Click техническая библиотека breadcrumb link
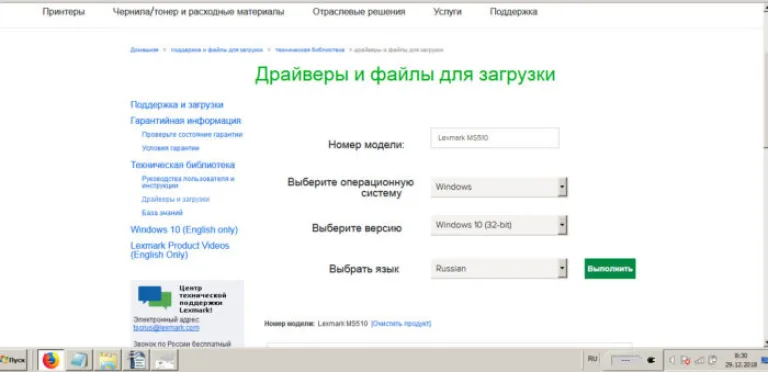Screen dimensions: 768x372 (310, 50)
